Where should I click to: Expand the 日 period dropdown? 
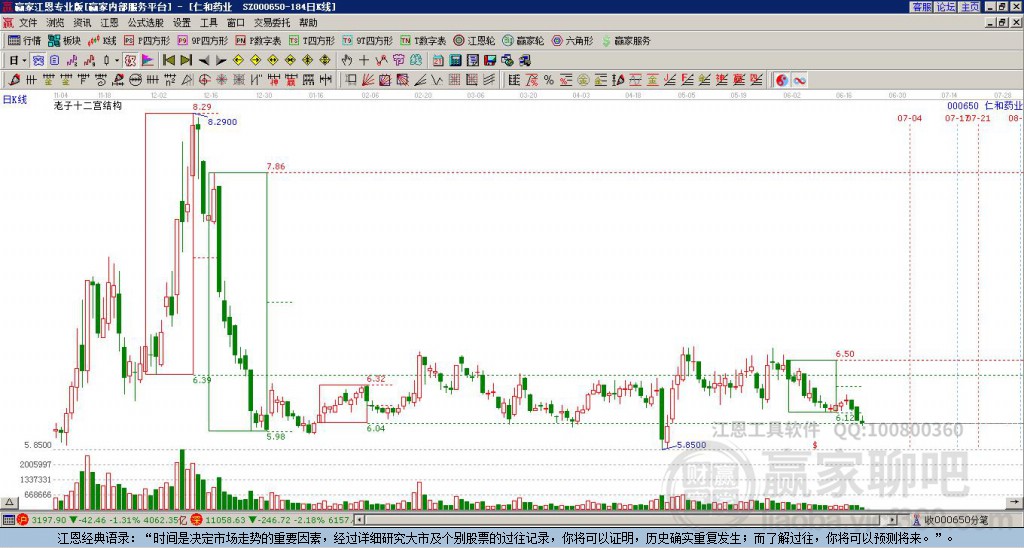click(24, 61)
